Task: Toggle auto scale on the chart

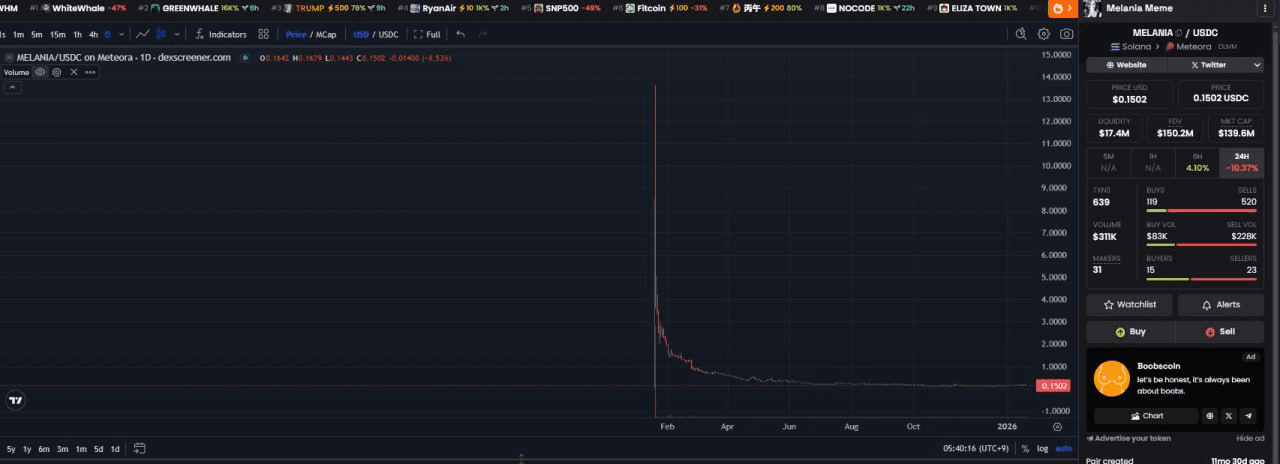Action: tap(1064, 448)
